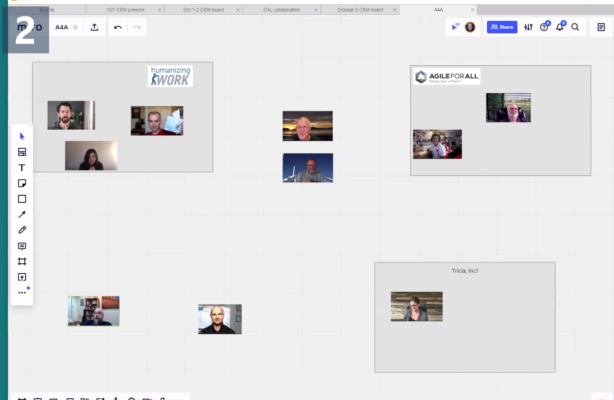This screenshot has width=614, height=400.
Task: Select the Comment tool
Action: [x=22, y=246]
